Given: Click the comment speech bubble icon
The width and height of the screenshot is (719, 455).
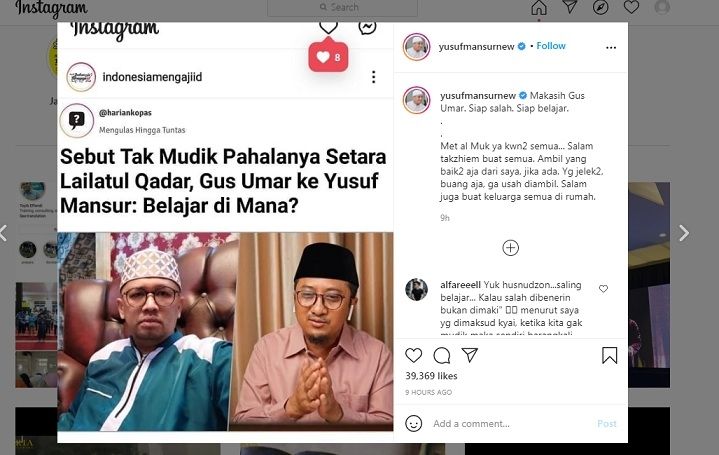Looking at the screenshot, I should coord(442,355).
